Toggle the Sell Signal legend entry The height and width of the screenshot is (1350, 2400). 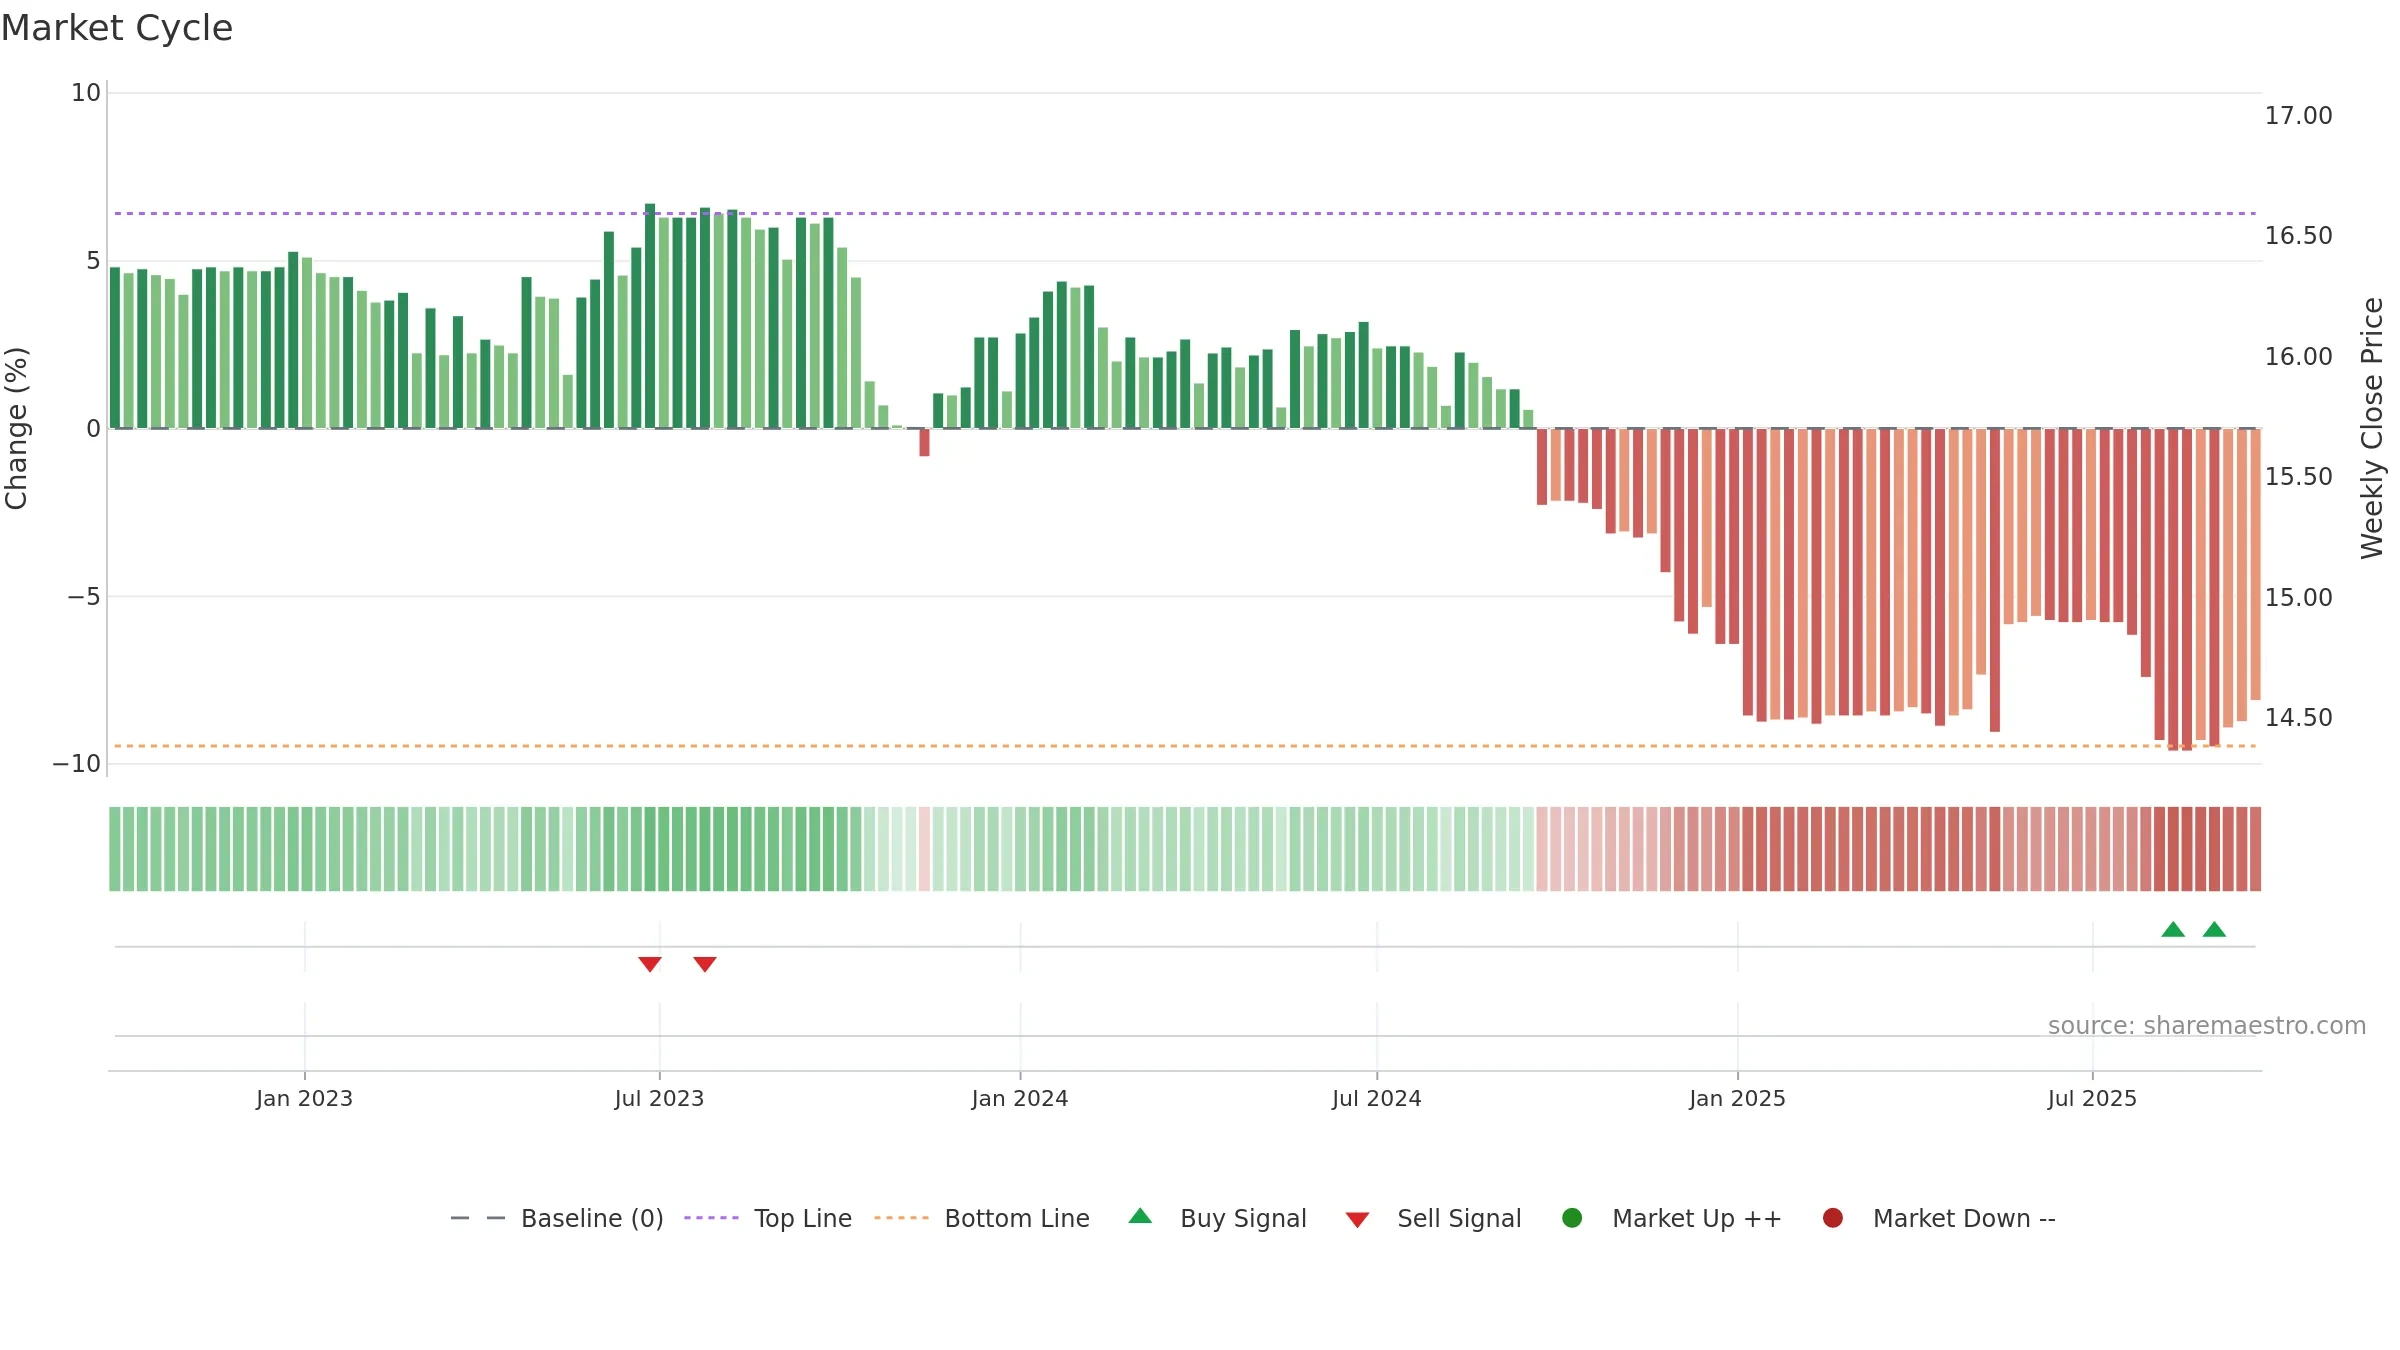[x=1433, y=1218]
